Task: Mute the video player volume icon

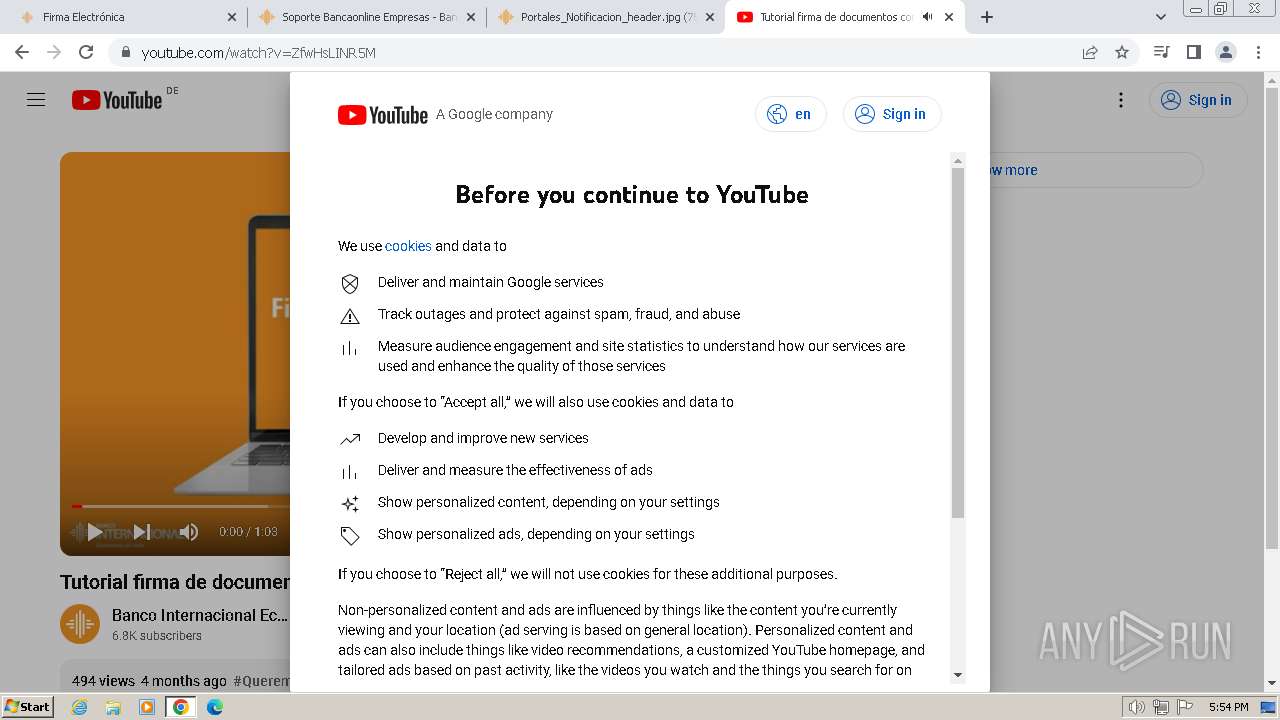Action: click(x=189, y=532)
